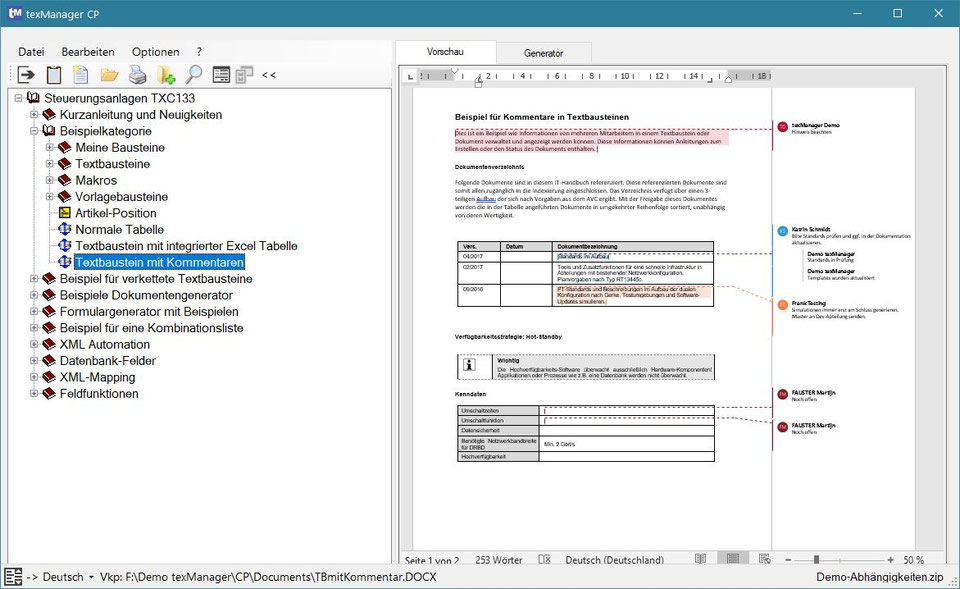Activate the proofing check icon in status bar

point(543,561)
